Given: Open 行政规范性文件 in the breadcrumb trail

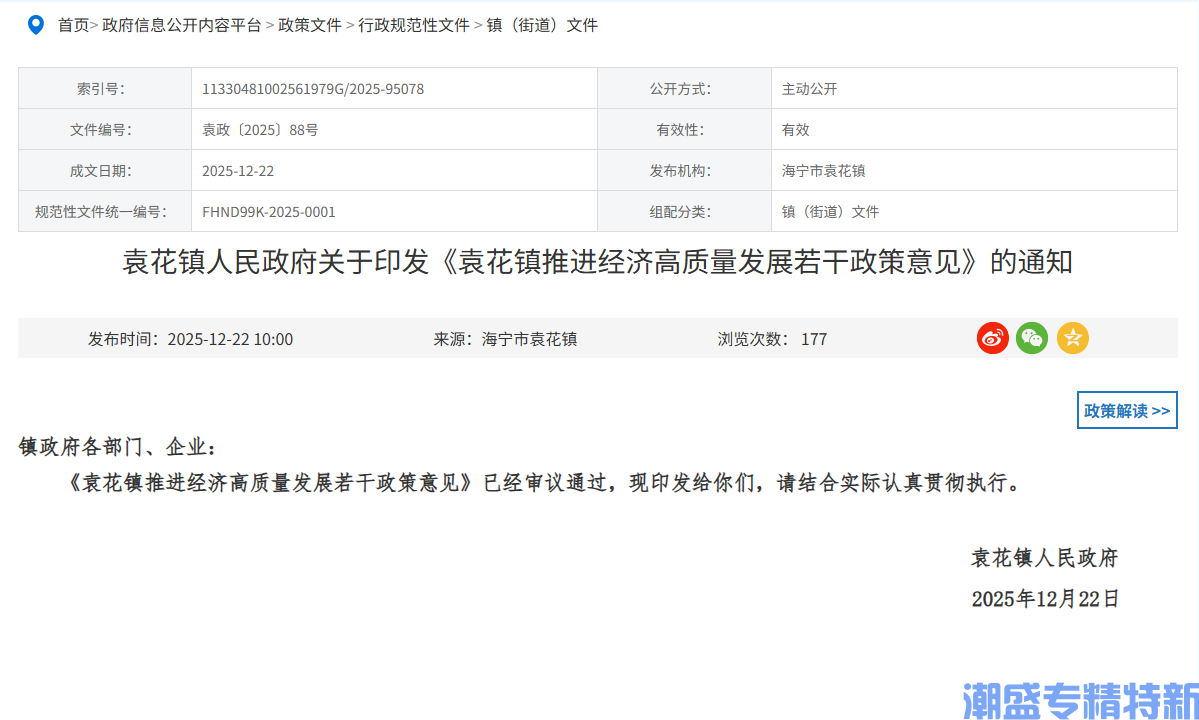Looking at the screenshot, I should (x=414, y=24).
